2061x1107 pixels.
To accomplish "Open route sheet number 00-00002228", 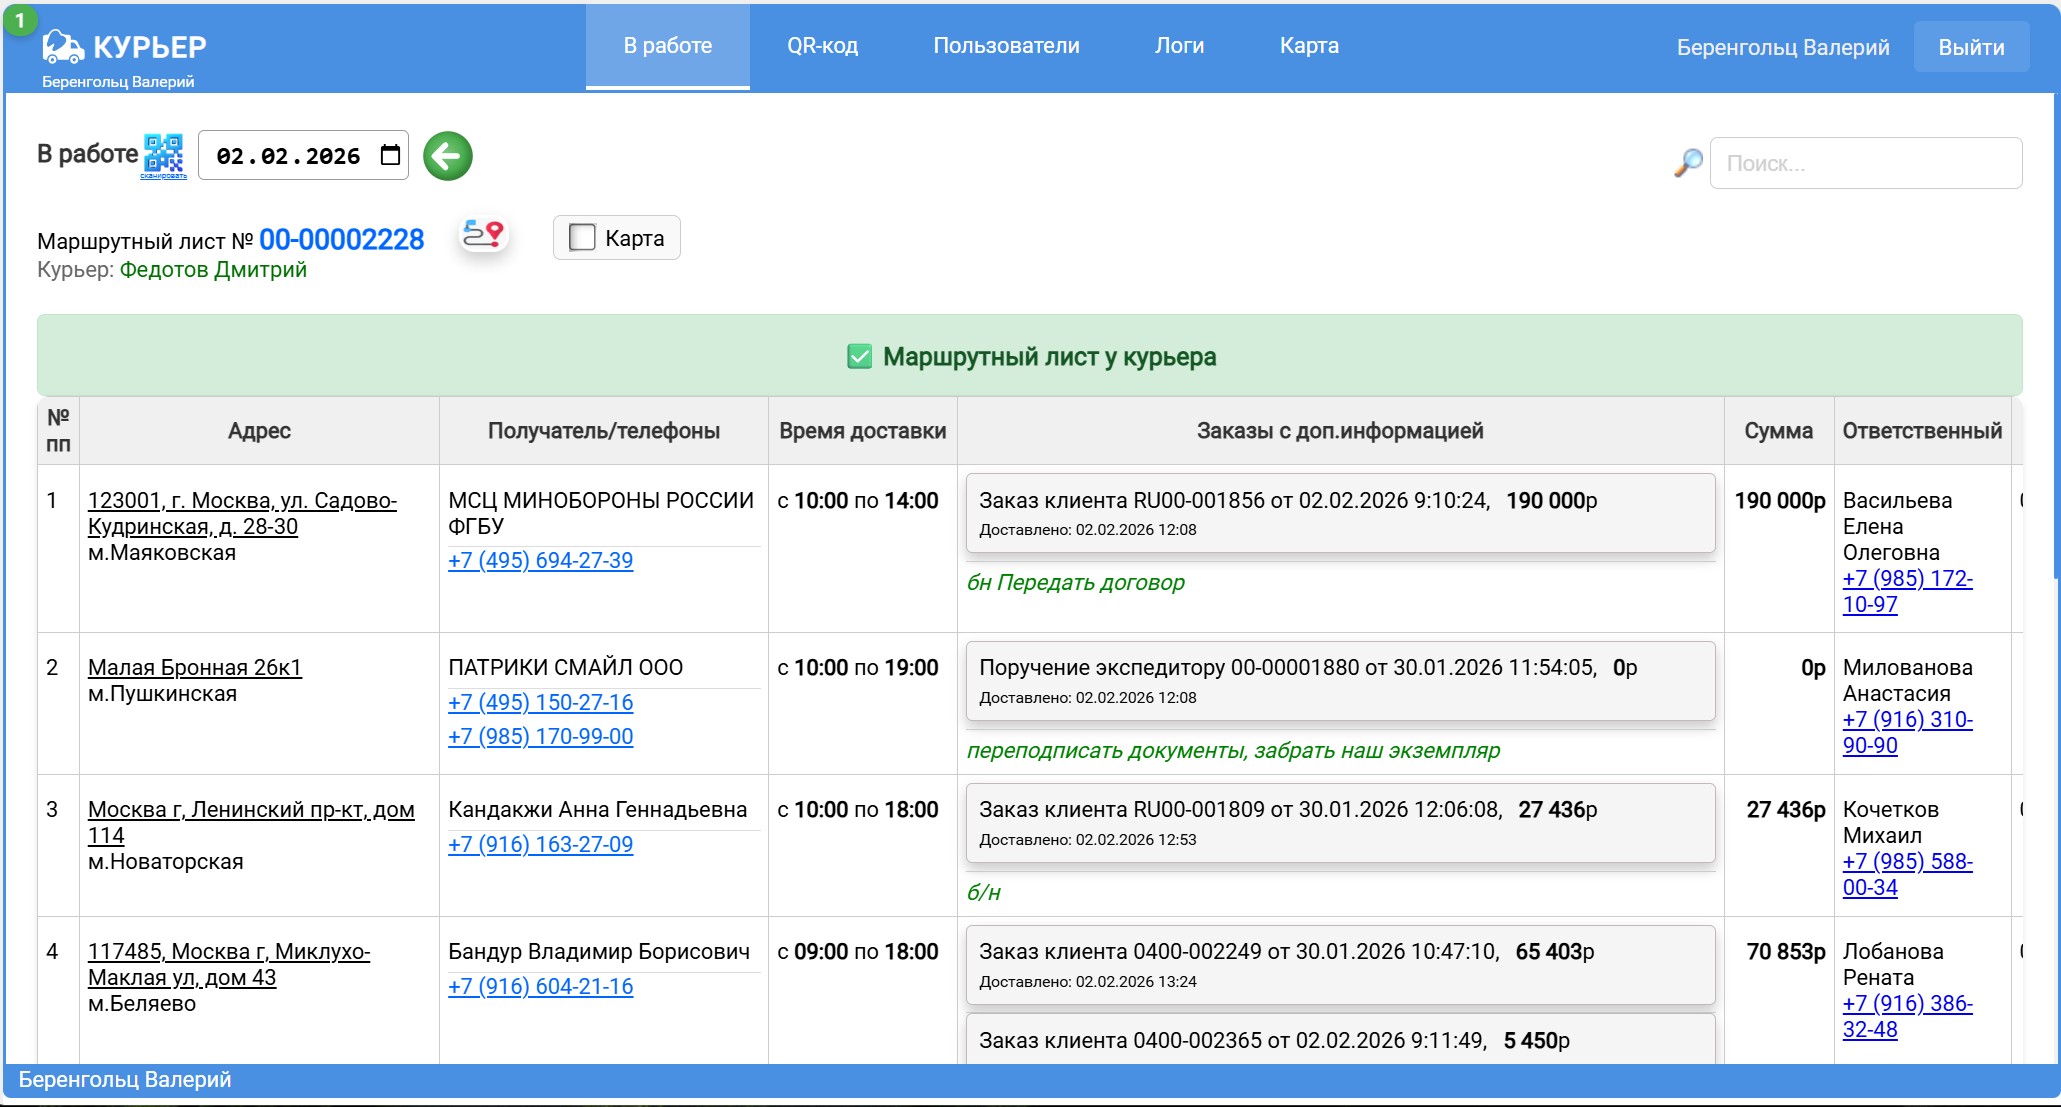I will tap(341, 240).
